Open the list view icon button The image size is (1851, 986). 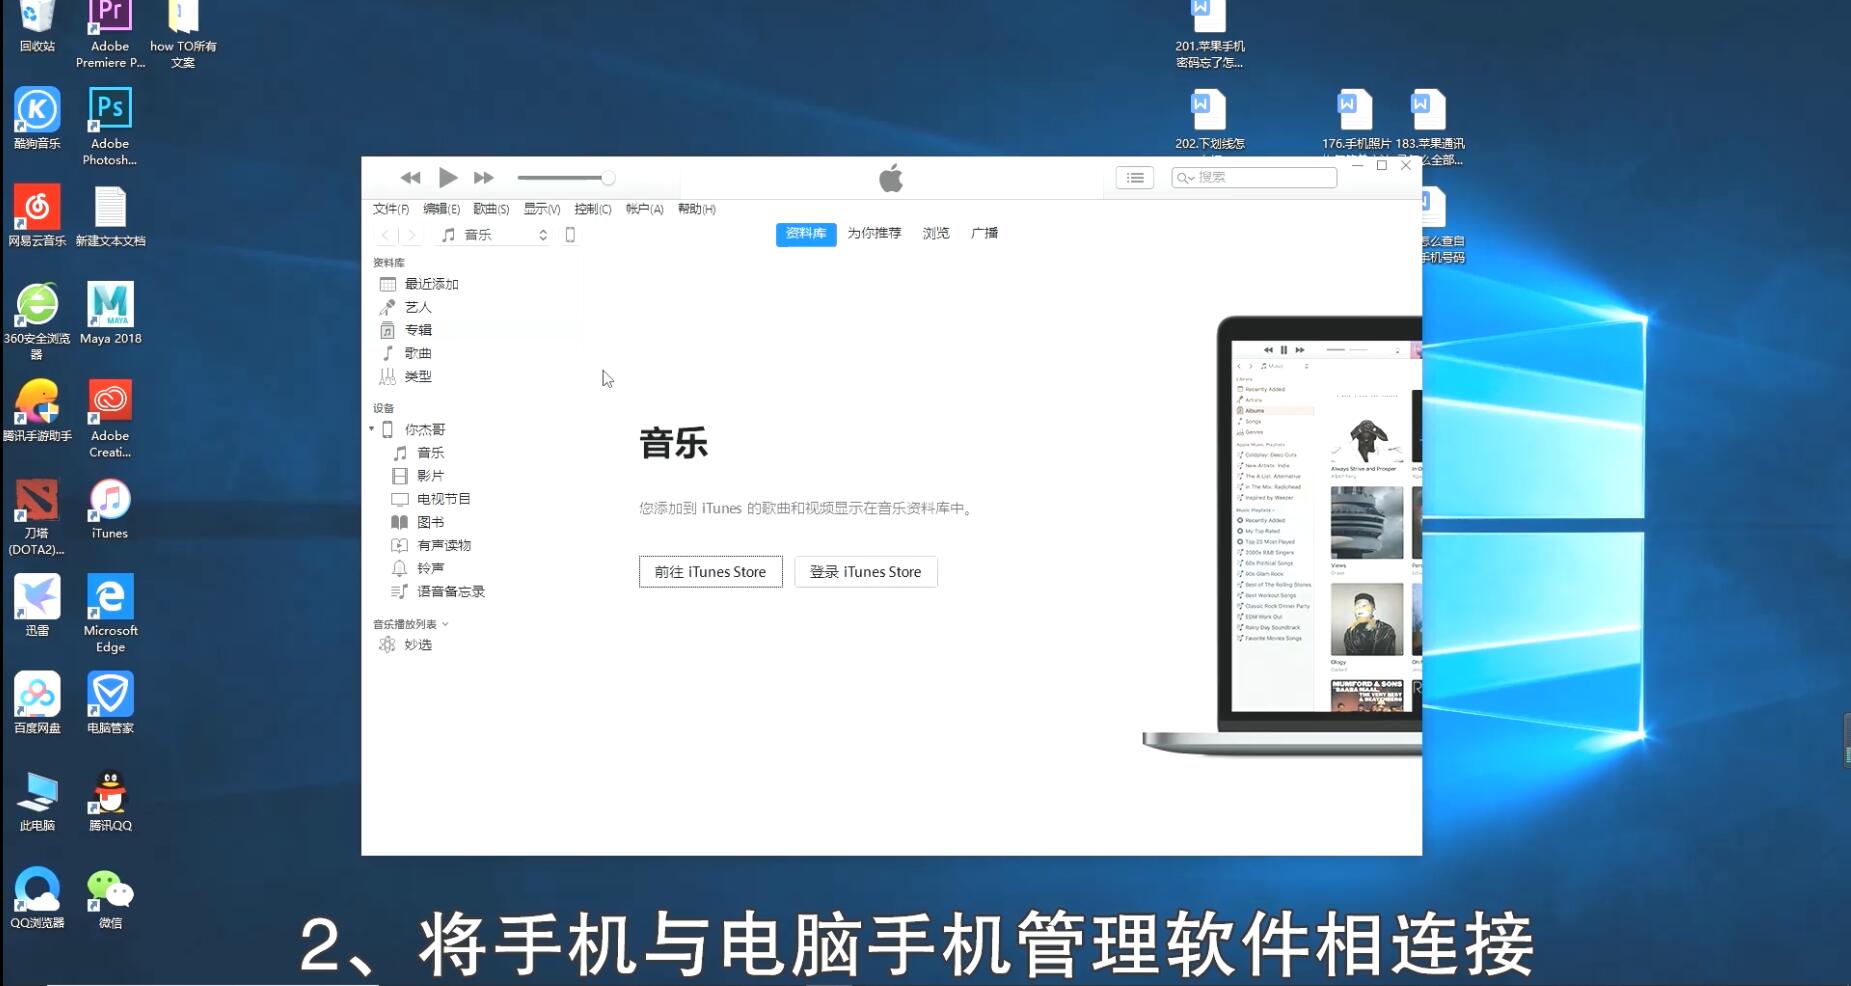1134,178
